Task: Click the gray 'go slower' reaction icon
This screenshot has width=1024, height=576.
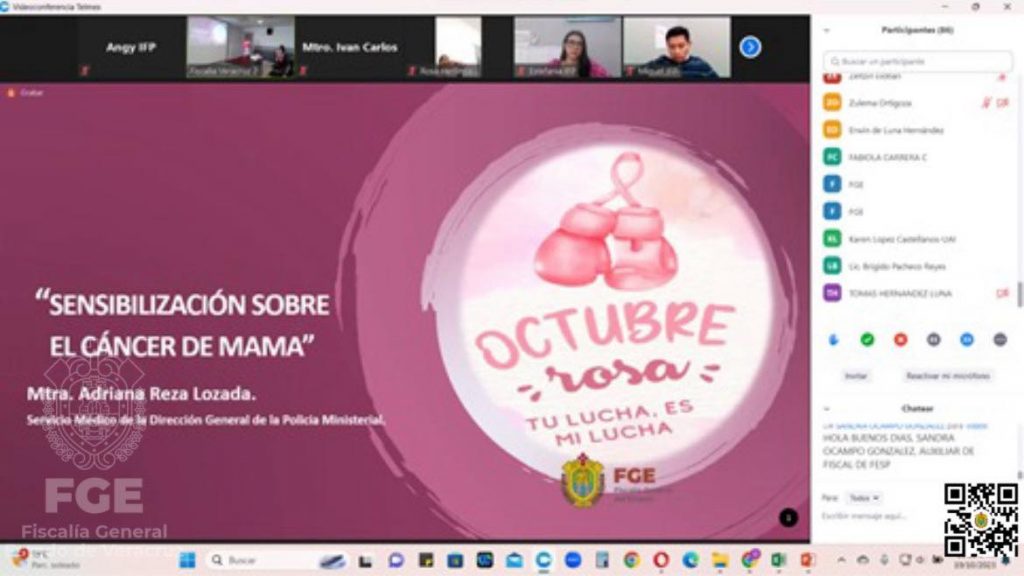Action: pyautogui.click(x=933, y=340)
